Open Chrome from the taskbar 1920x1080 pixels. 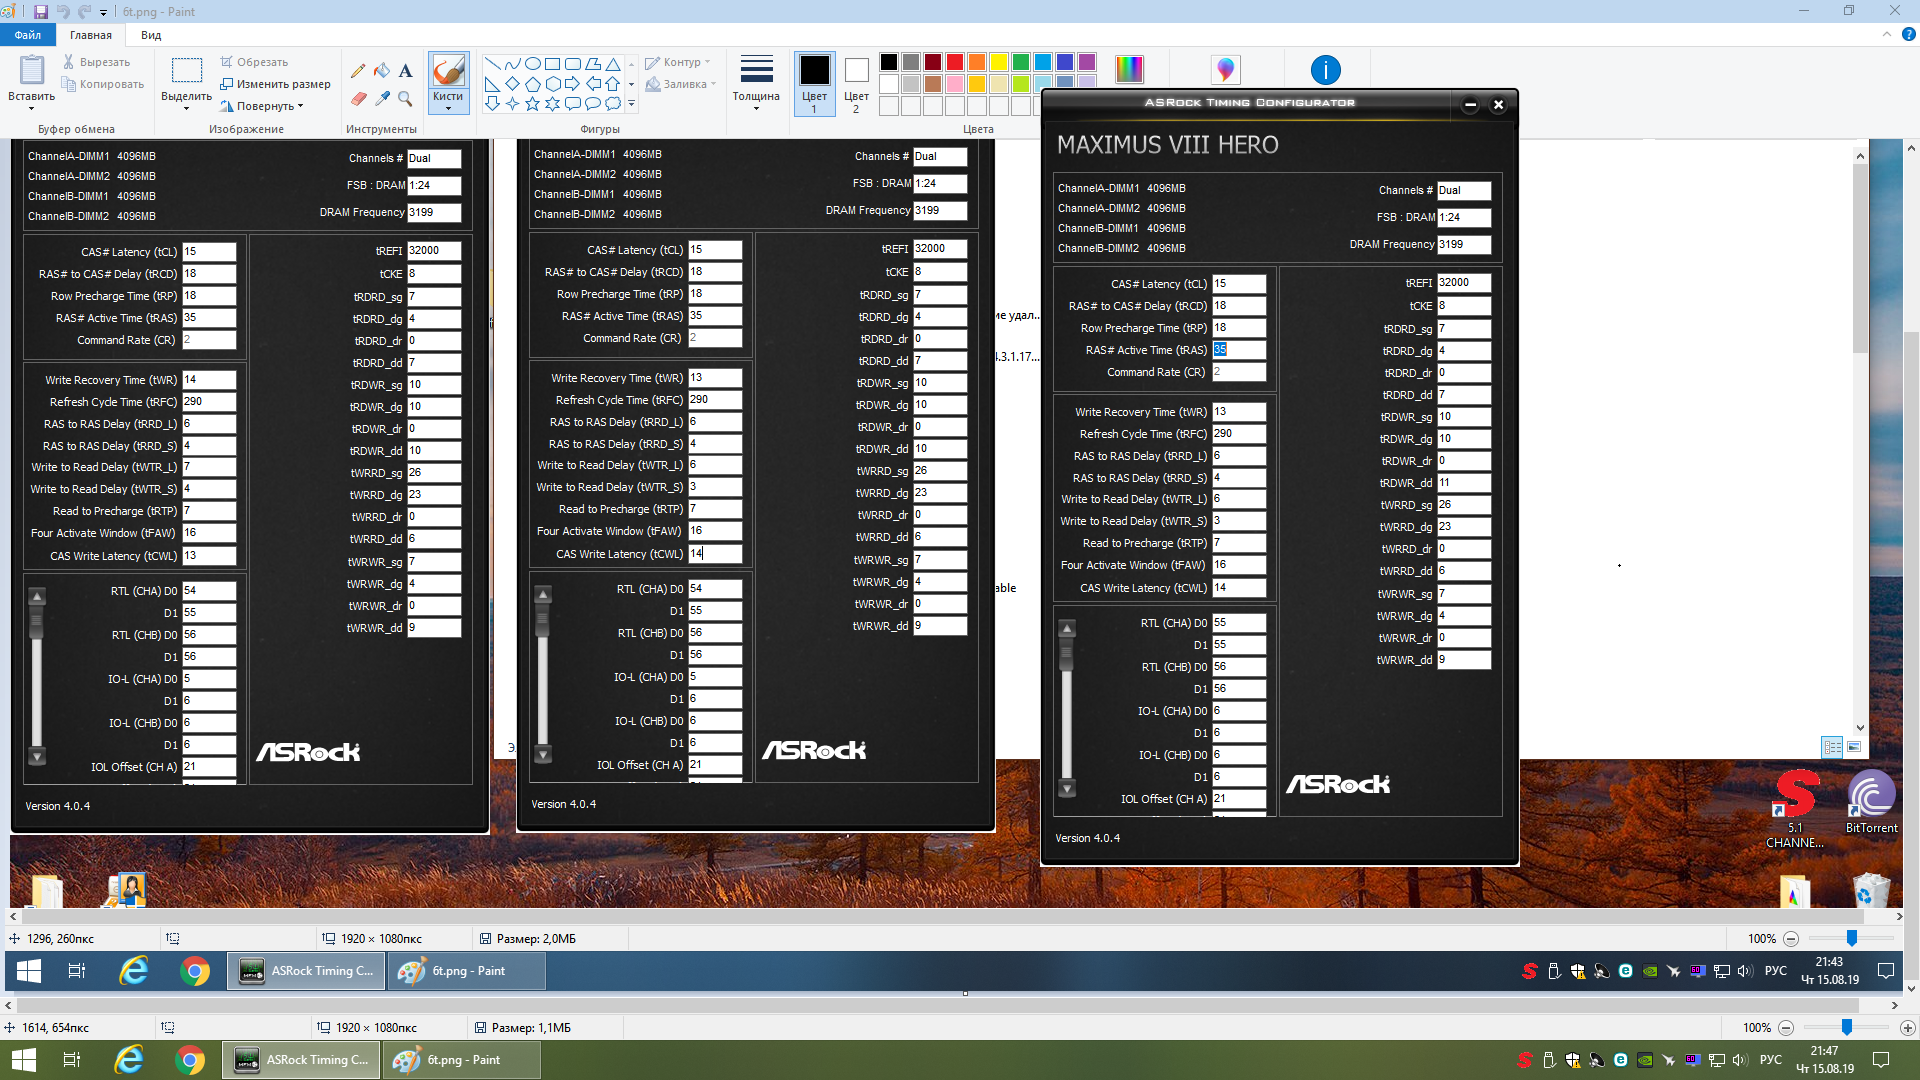(x=190, y=1060)
